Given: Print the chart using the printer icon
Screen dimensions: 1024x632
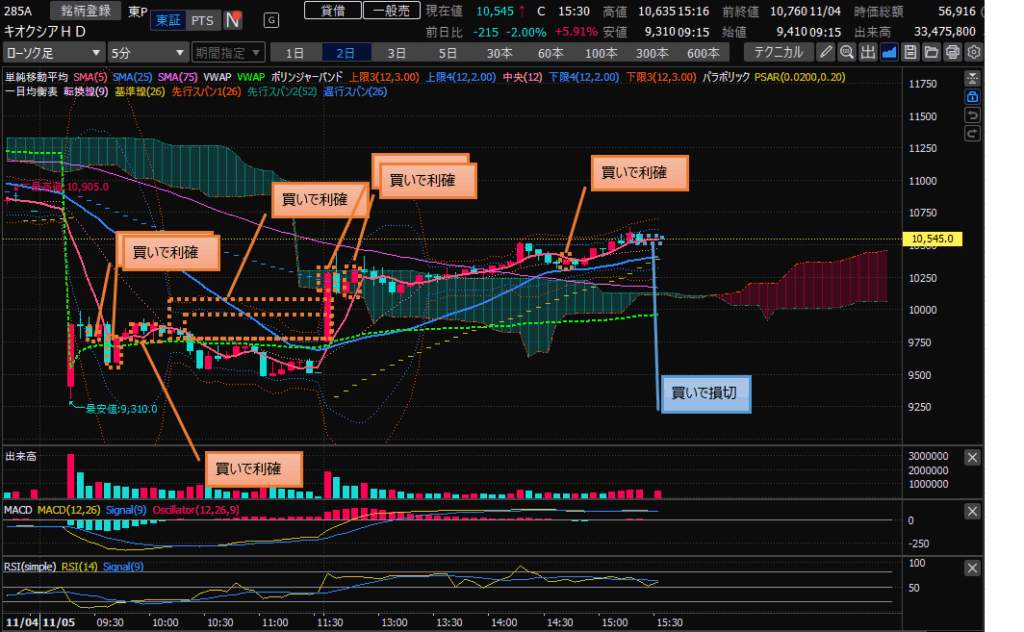Looking at the screenshot, I should point(952,52).
